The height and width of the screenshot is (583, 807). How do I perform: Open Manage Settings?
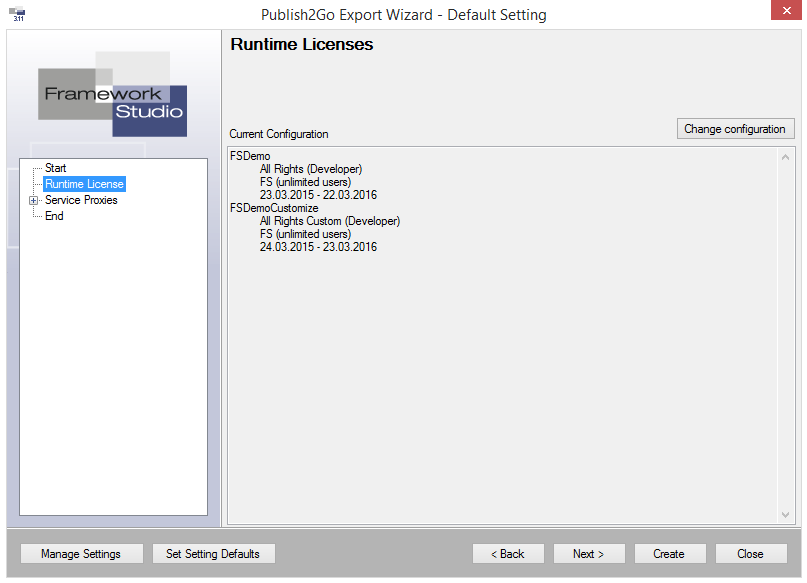coord(81,554)
